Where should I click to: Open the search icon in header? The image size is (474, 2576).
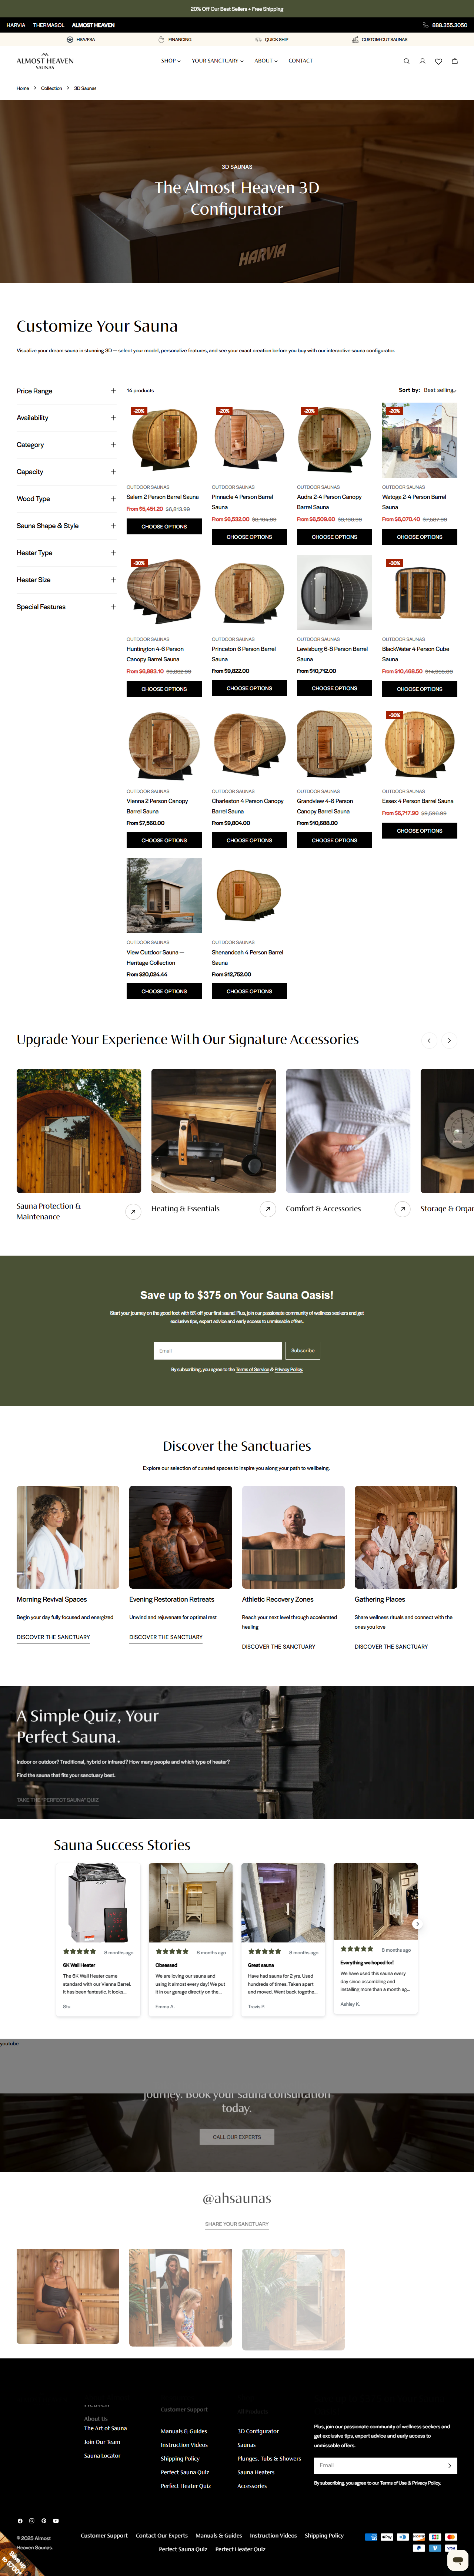406,61
